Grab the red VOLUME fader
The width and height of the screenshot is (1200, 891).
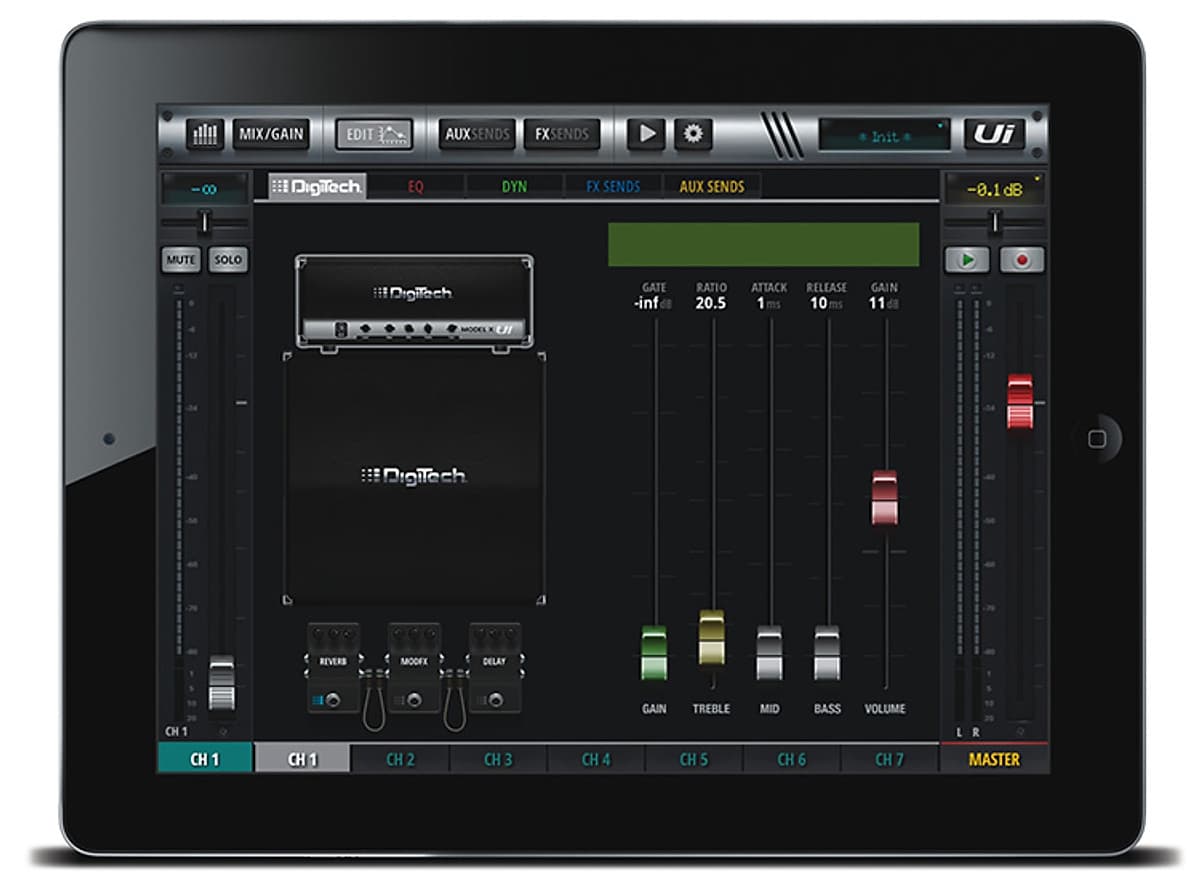tap(885, 497)
